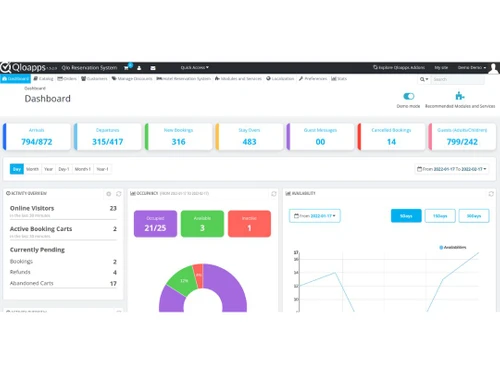Select the Year-1 period button
Screen dimensions: 500x375
click(x=102, y=169)
